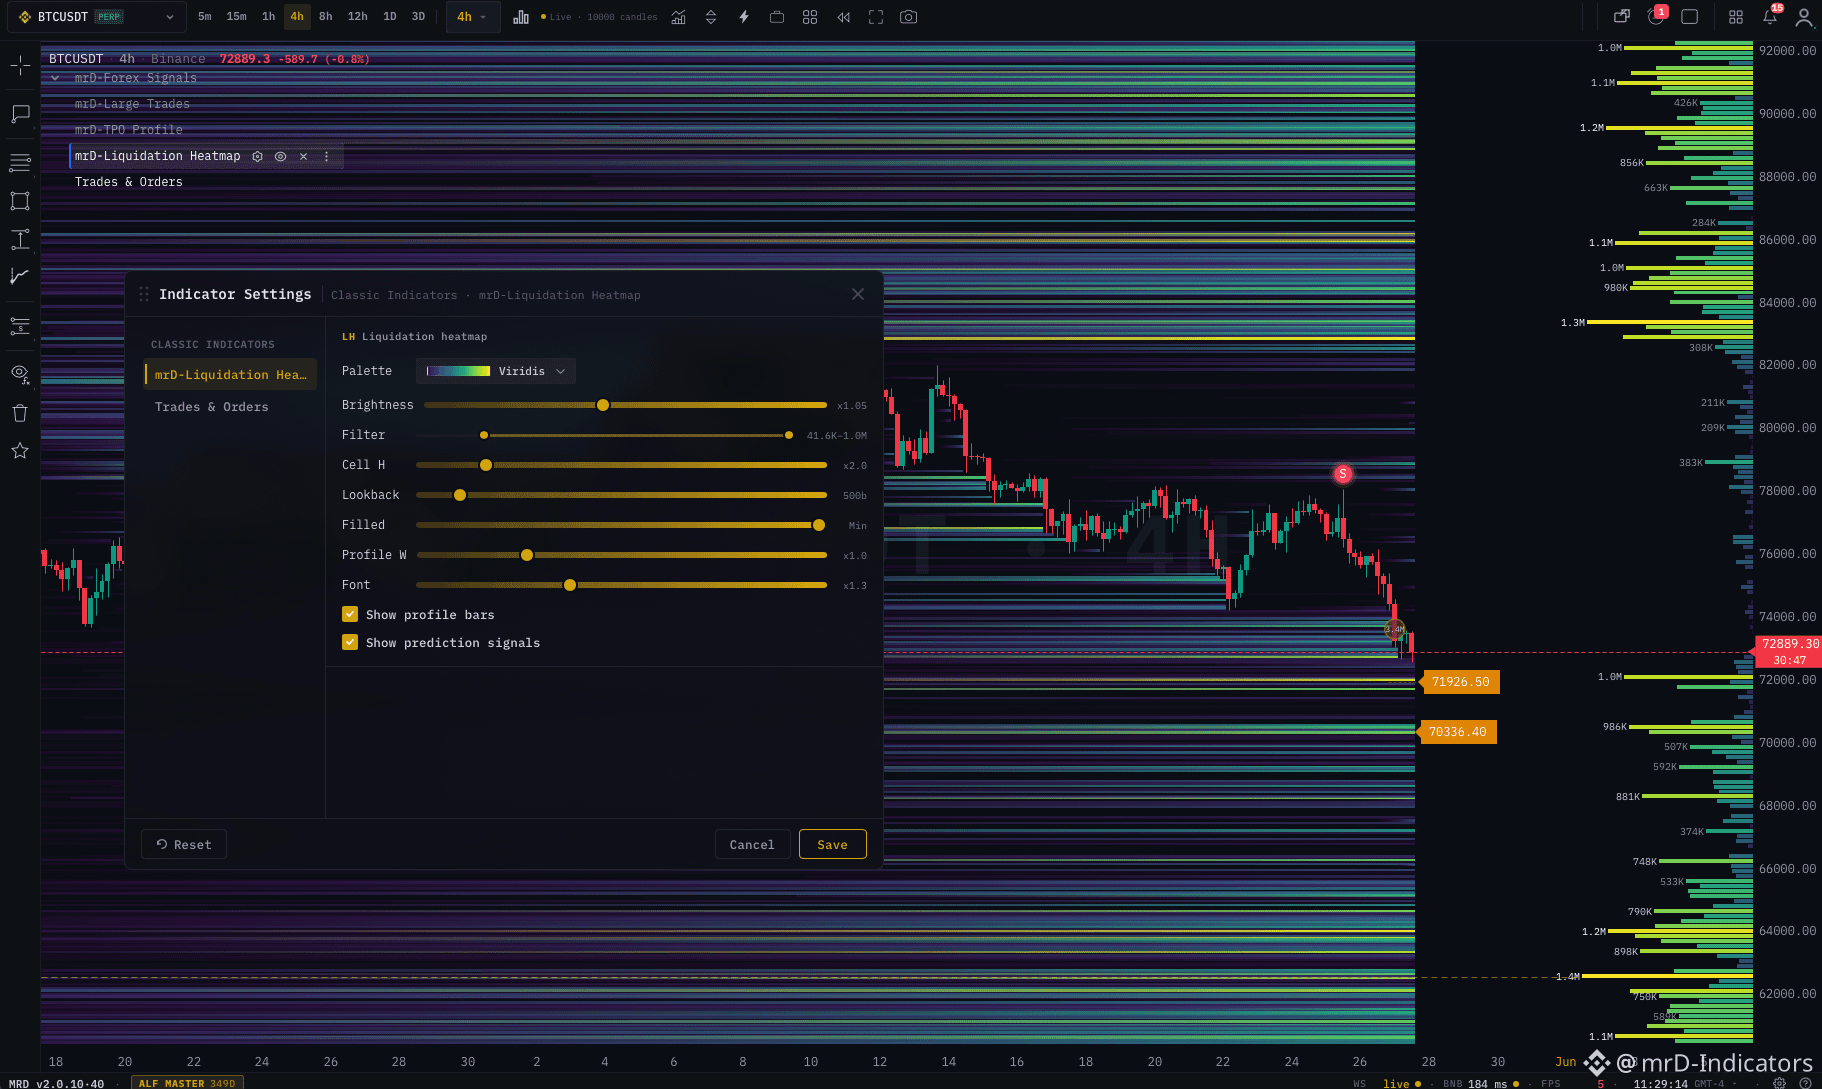Open the indicators chart icon
Viewport: 1822px width, 1089px height.
point(678,17)
